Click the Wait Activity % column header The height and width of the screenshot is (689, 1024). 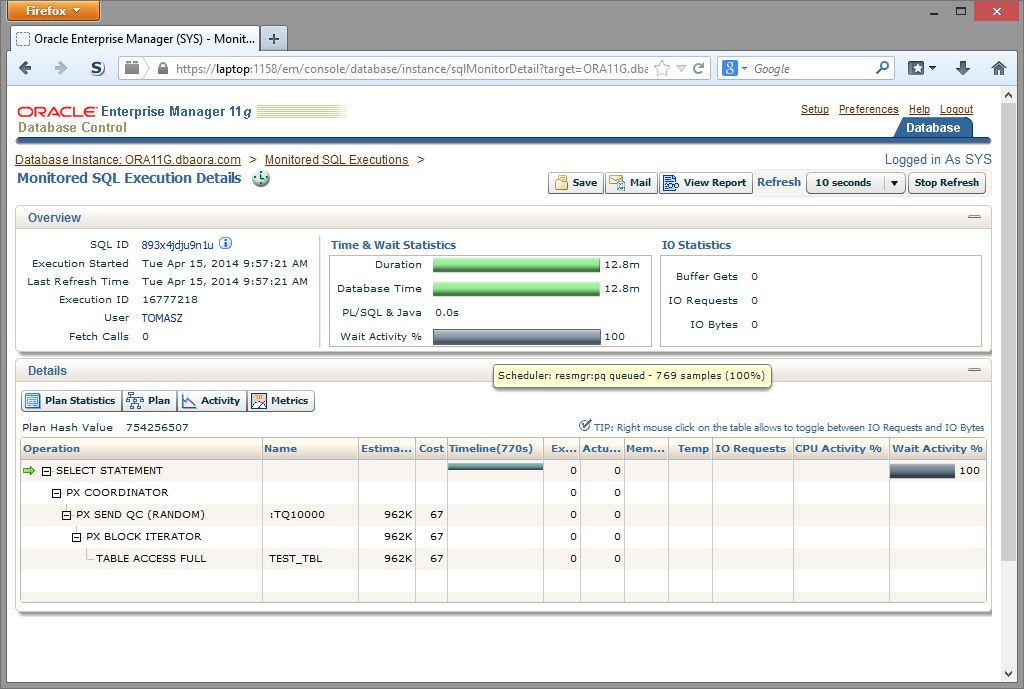[938, 449]
